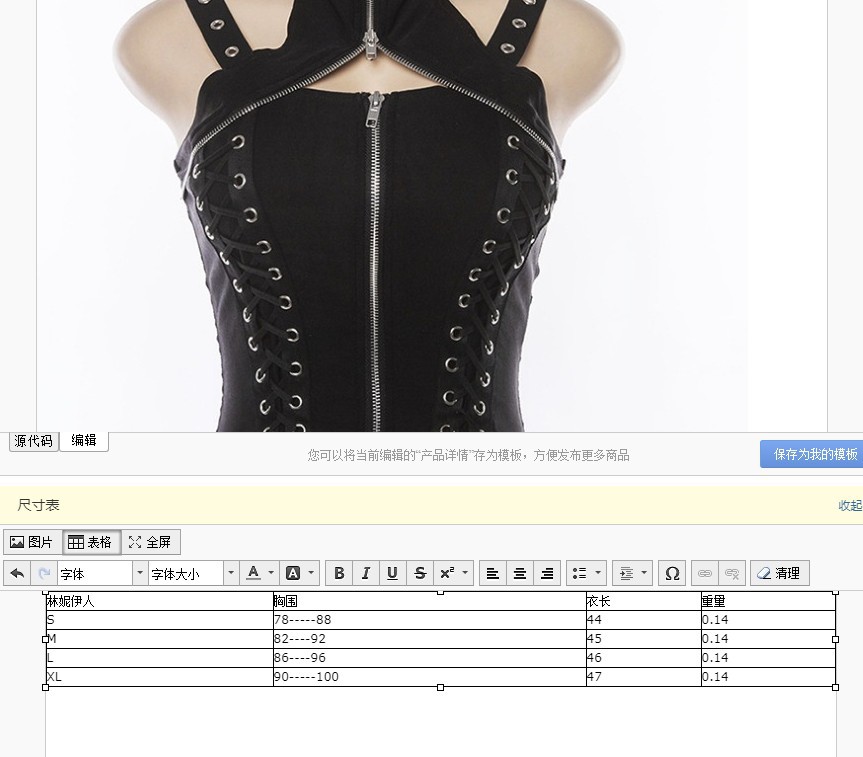Screen dimensions: 863x757
Task: Click 保存为我的模板 save template button
Action: pyautogui.click(x=811, y=454)
